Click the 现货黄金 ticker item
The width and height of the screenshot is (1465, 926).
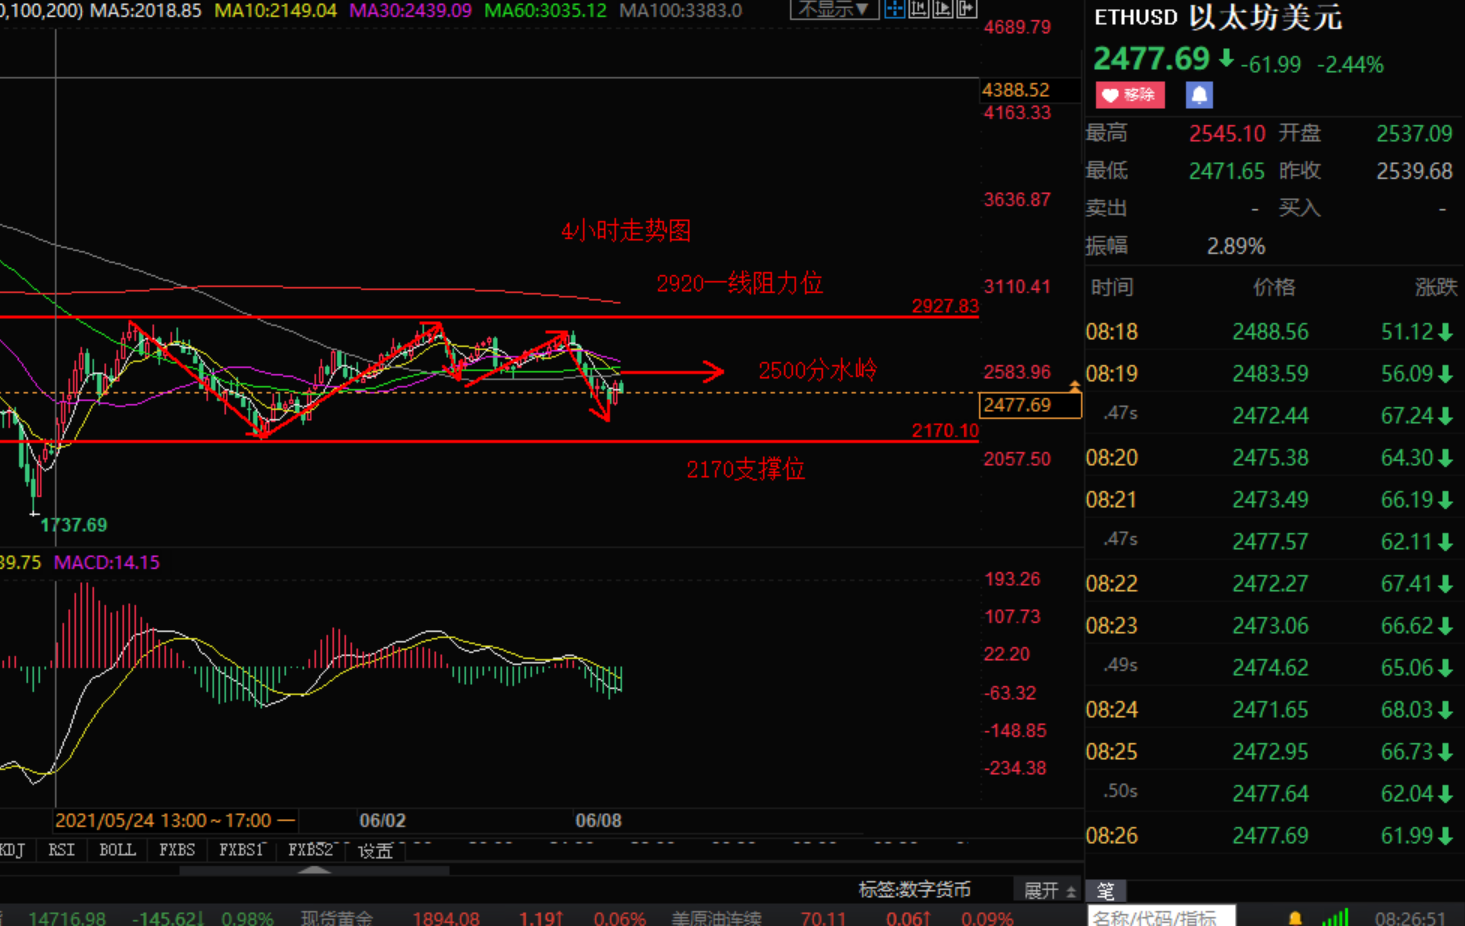(337, 918)
